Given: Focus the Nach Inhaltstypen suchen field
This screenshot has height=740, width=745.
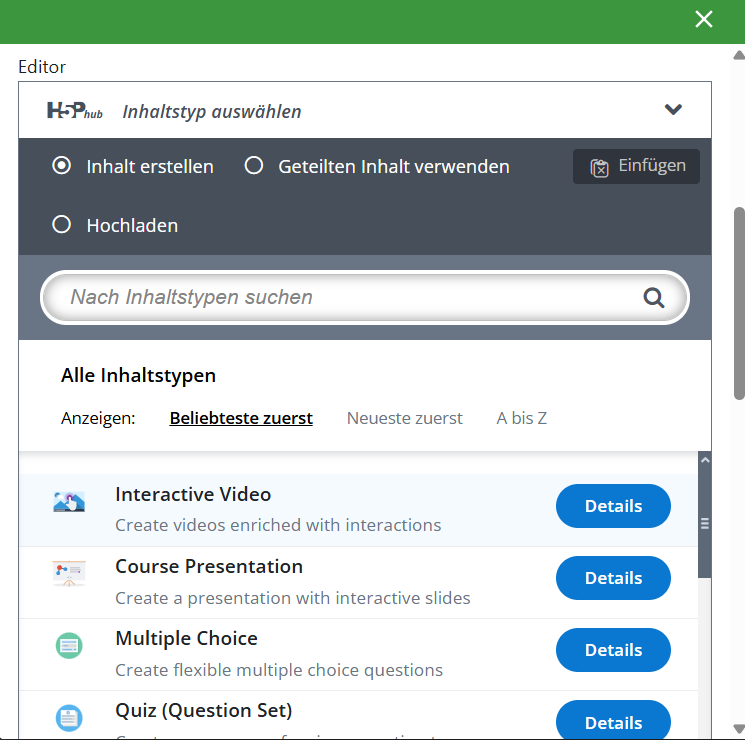Looking at the screenshot, I should (x=350, y=297).
